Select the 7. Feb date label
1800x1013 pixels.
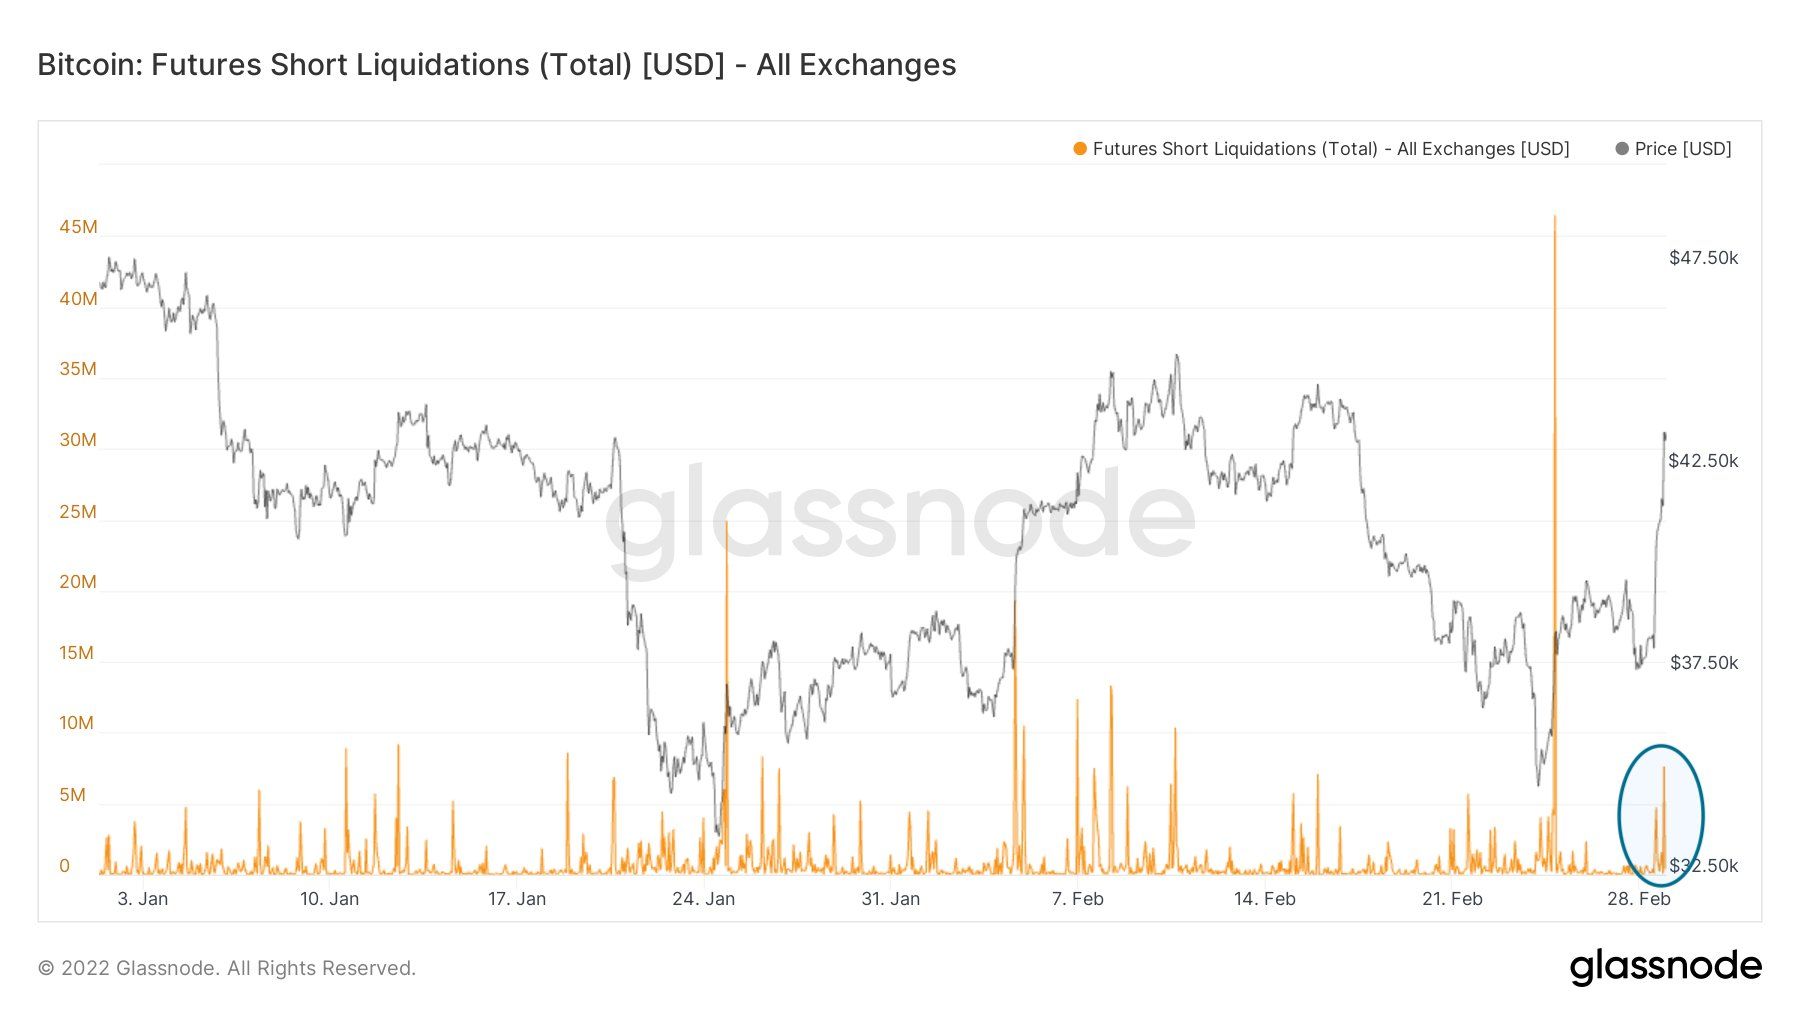point(1077,899)
